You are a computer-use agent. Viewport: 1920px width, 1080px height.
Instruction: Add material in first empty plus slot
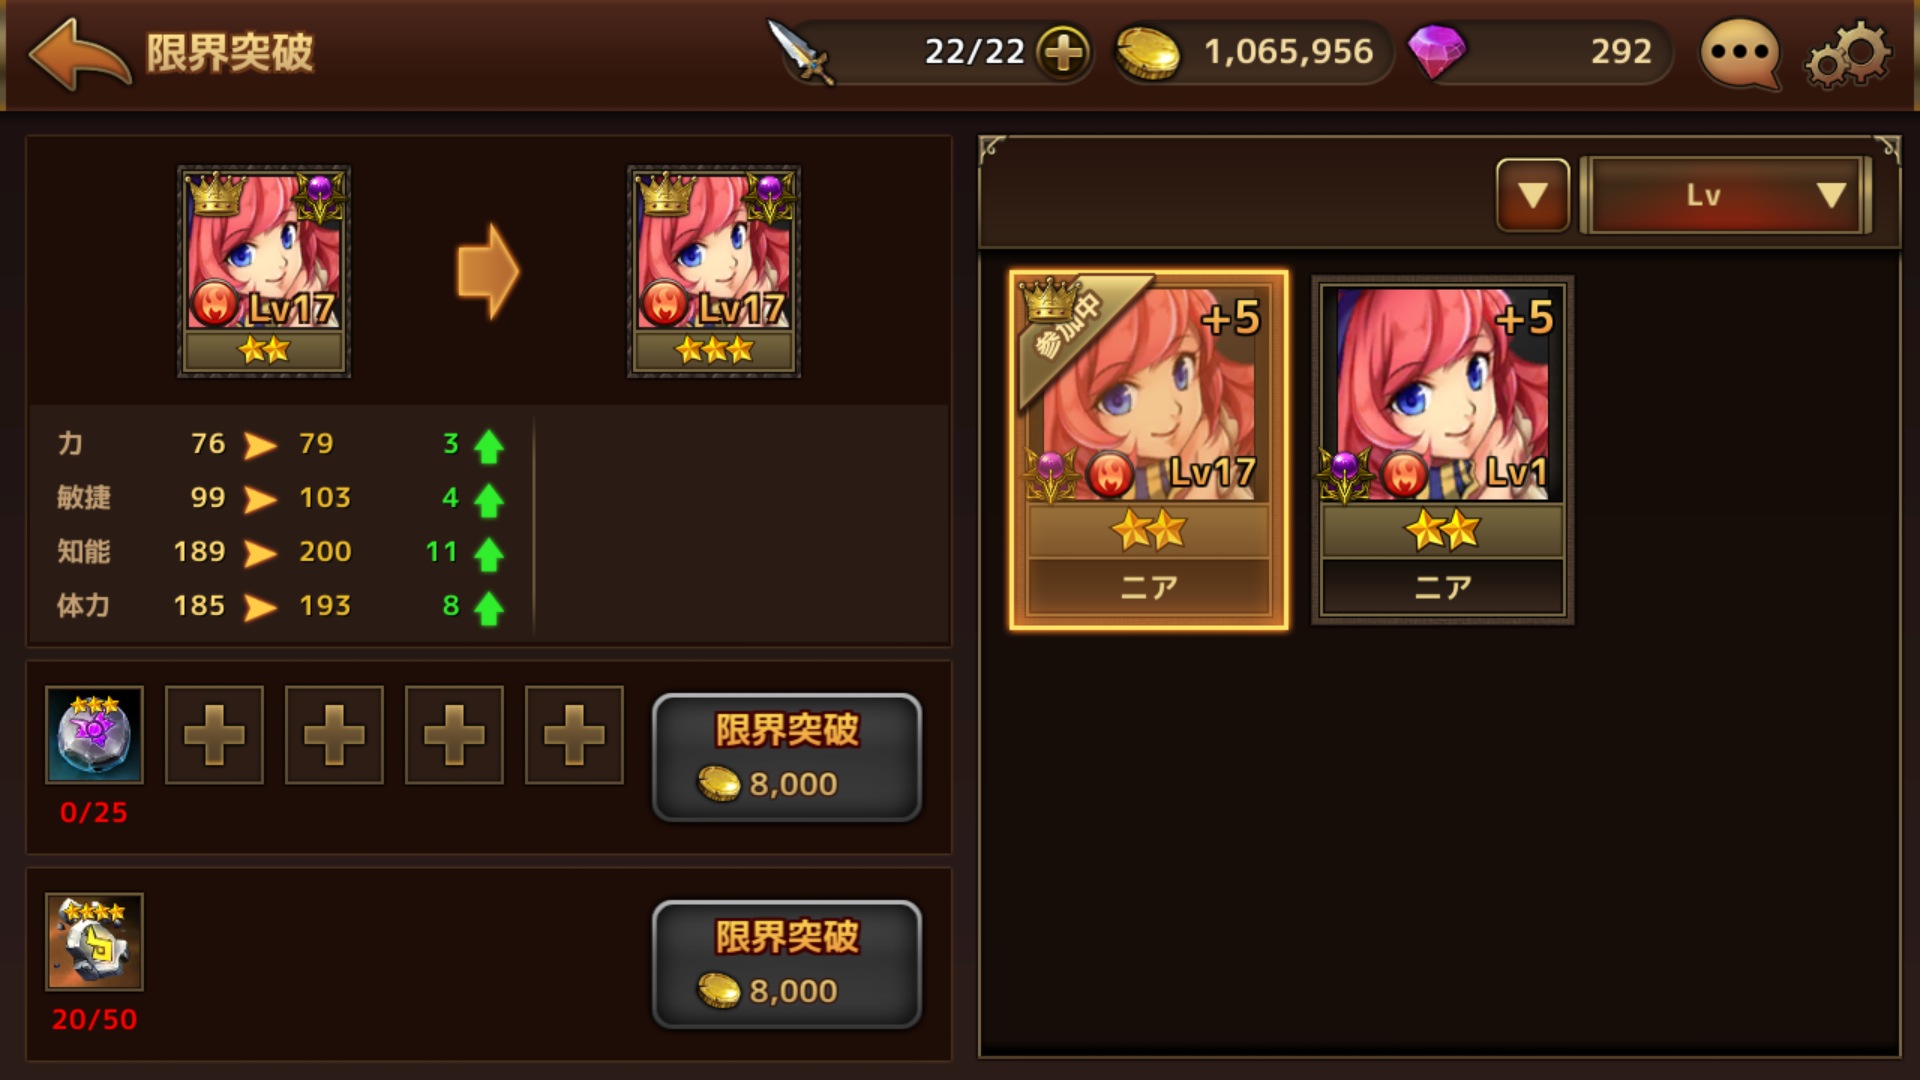click(x=214, y=735)
